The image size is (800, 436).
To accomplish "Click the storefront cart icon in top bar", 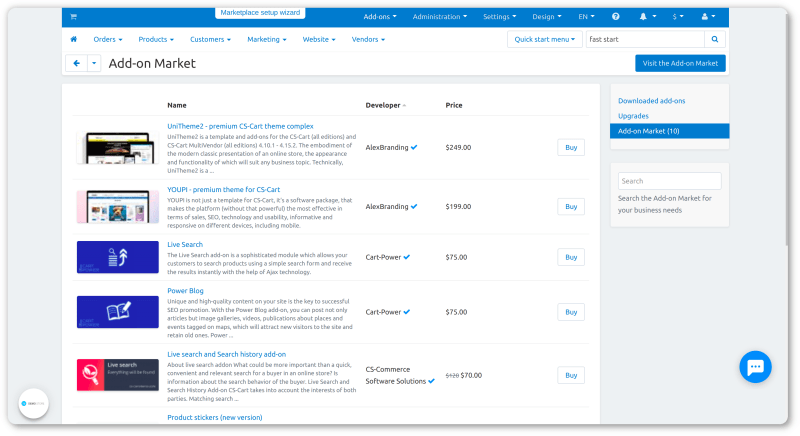I will pyautogui.click(x=73, y=17).
